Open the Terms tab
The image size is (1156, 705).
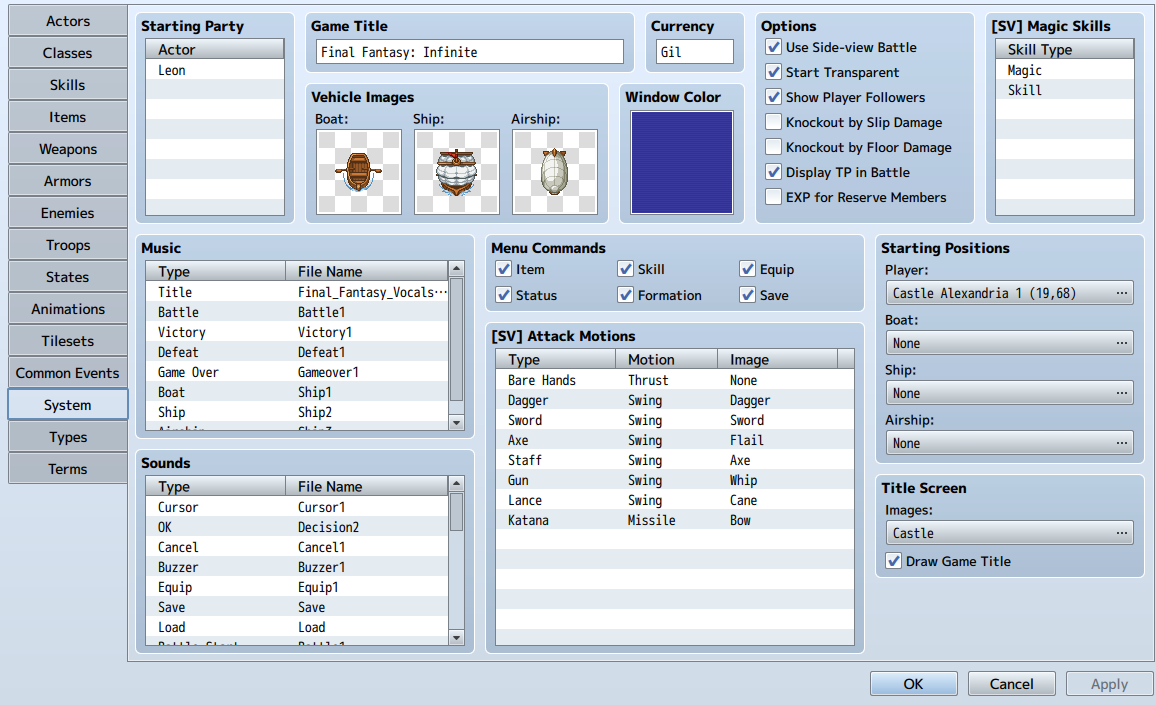click(68, 469)
